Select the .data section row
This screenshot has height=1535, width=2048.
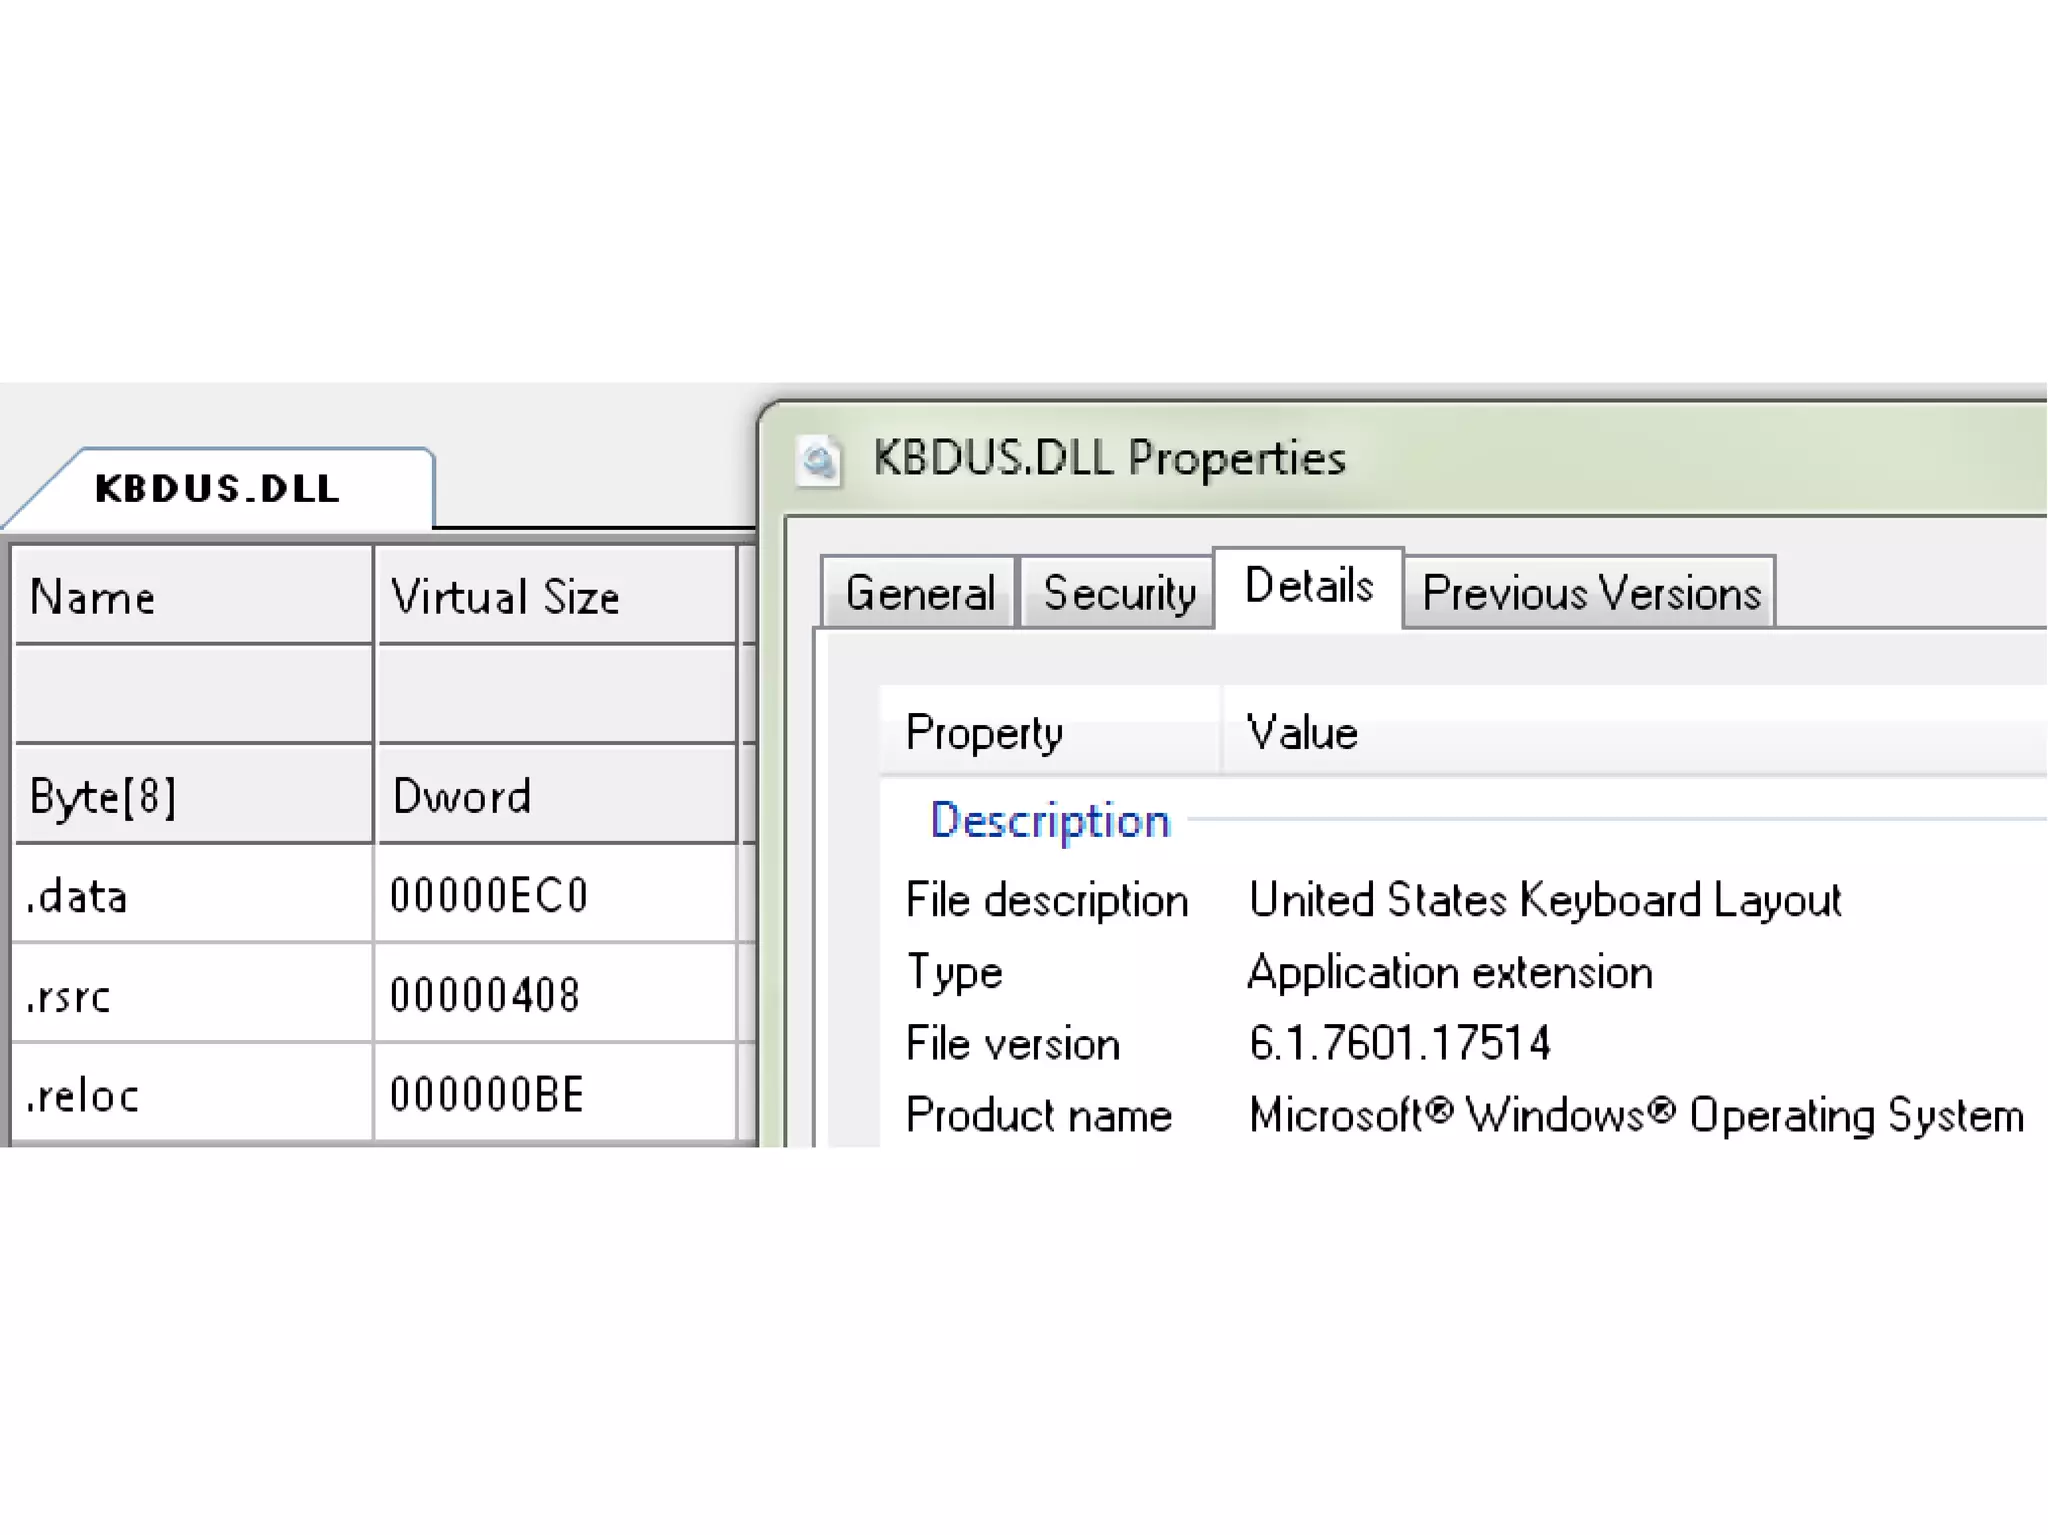click(x=78, y=895)
